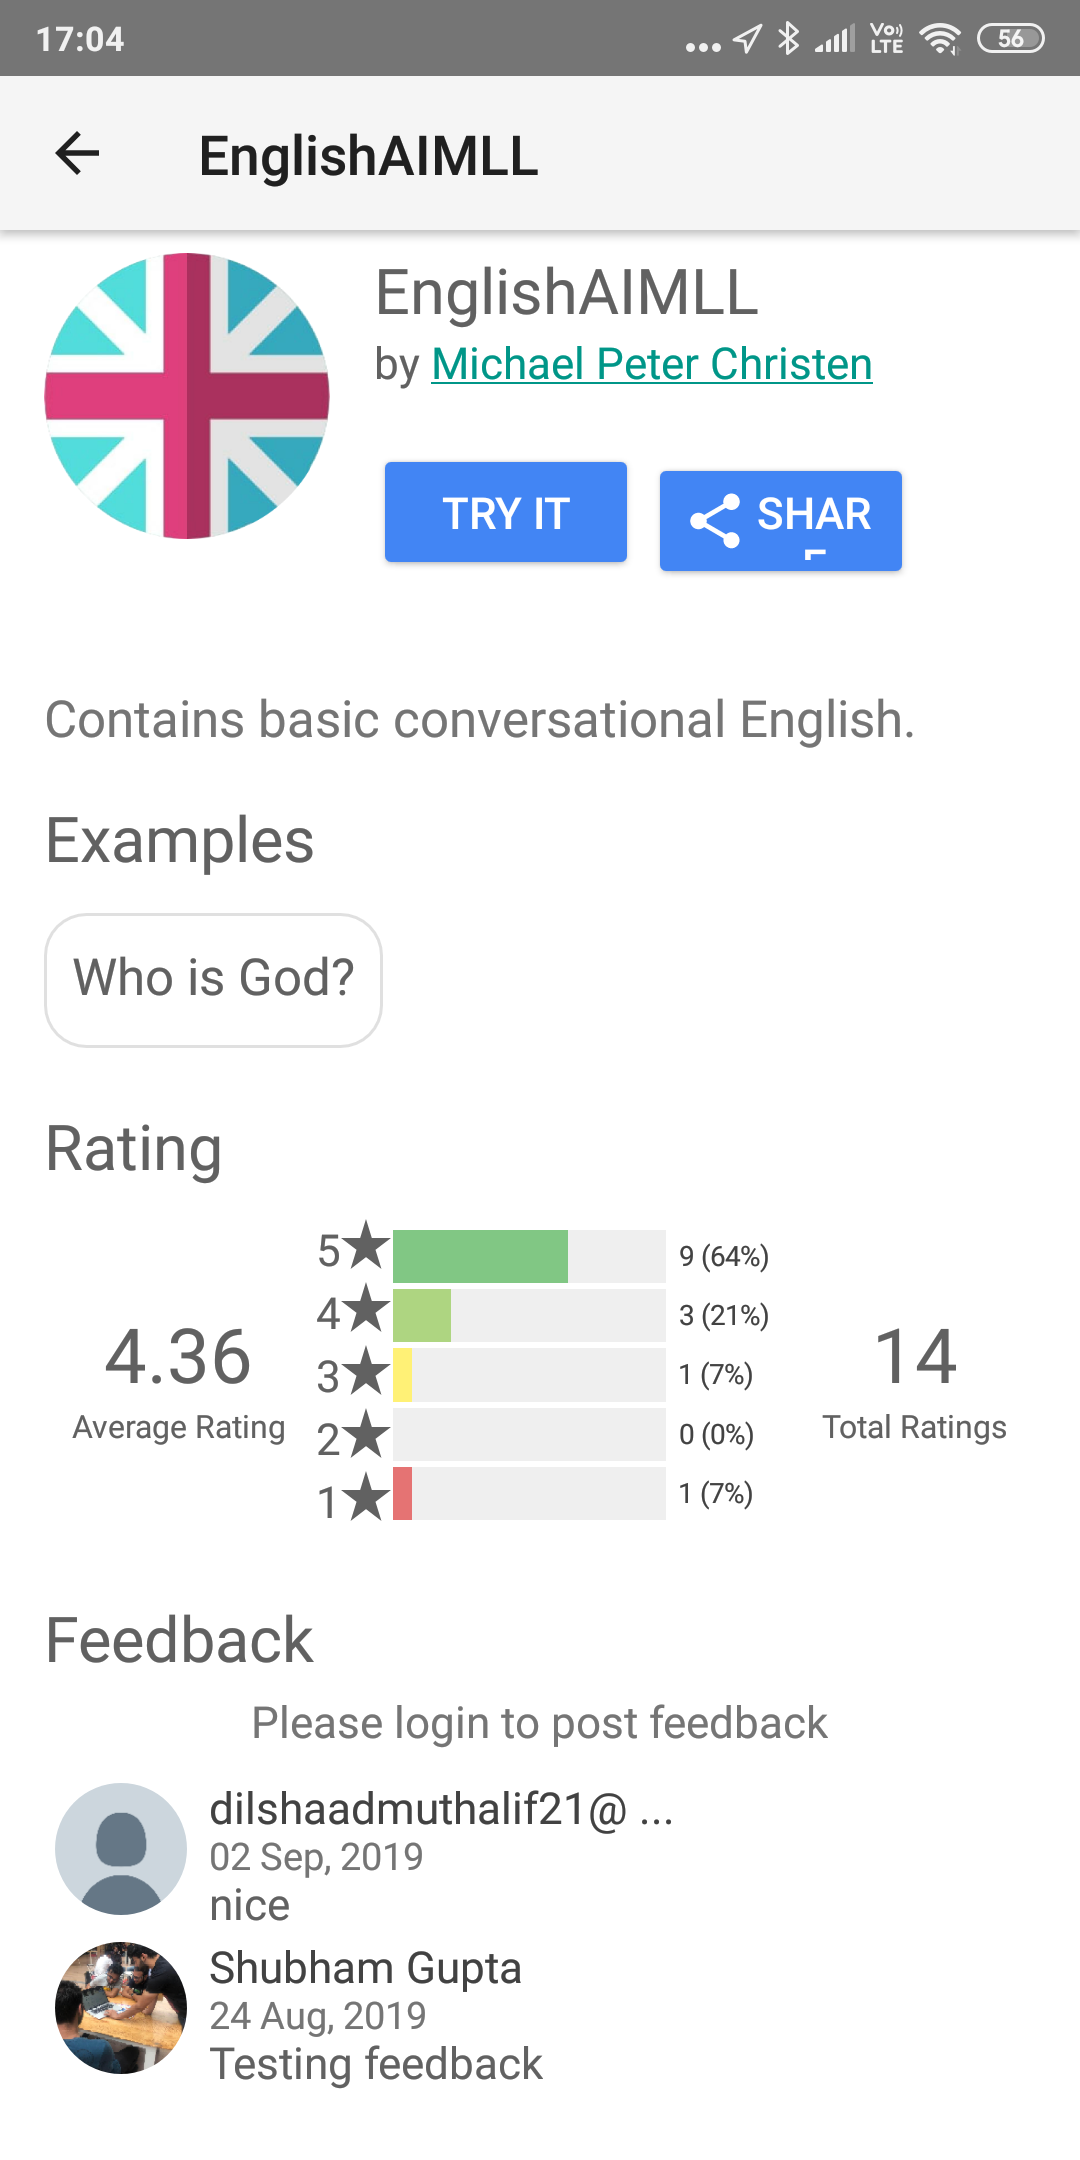This screenshot has width=1080, height=2160.
Task: Tap the five-star rating star icon
Action: coord(367,1246)
